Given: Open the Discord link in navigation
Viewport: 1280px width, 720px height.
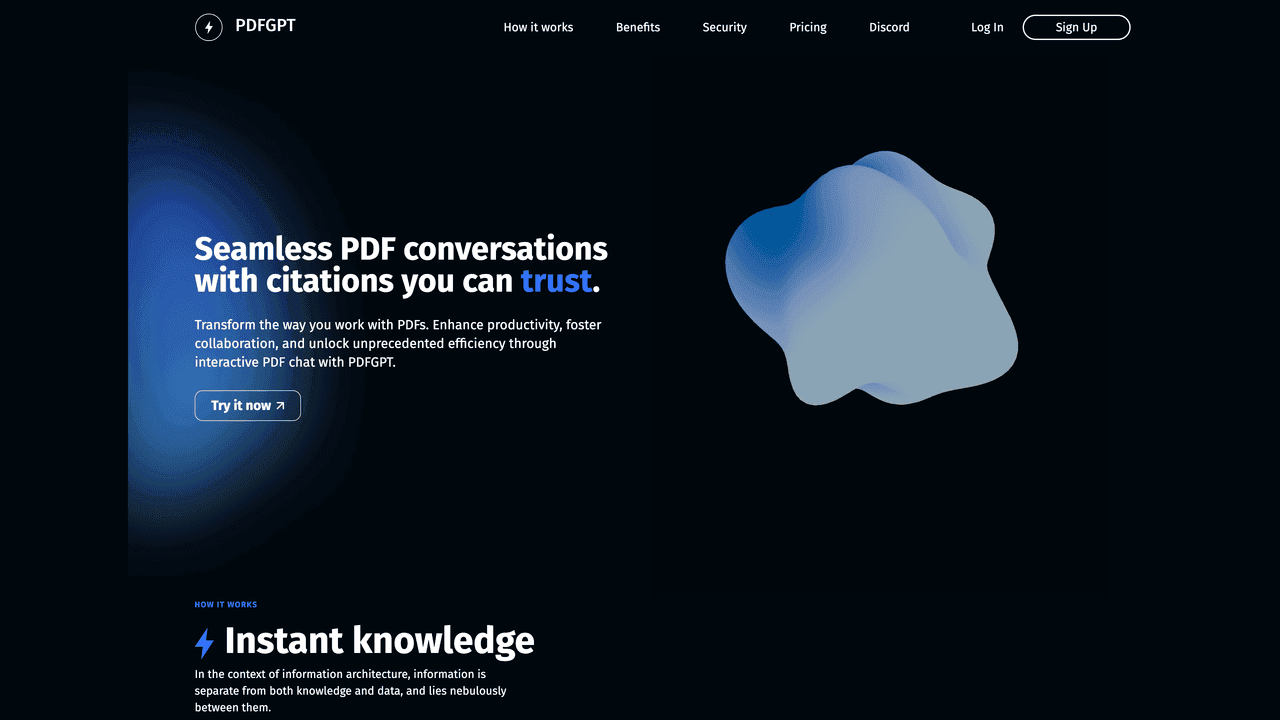Looking at the screenshot, I should pyautogui.click(x=889, y=27).
